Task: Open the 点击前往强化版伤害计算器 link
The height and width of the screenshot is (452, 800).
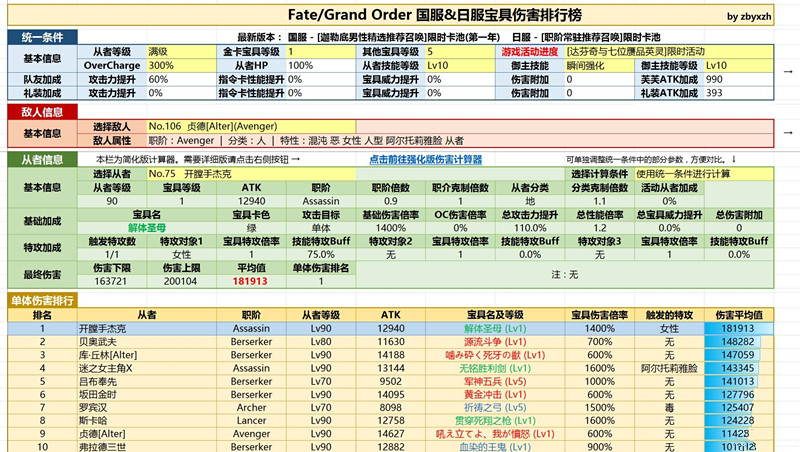Action: 426,160
